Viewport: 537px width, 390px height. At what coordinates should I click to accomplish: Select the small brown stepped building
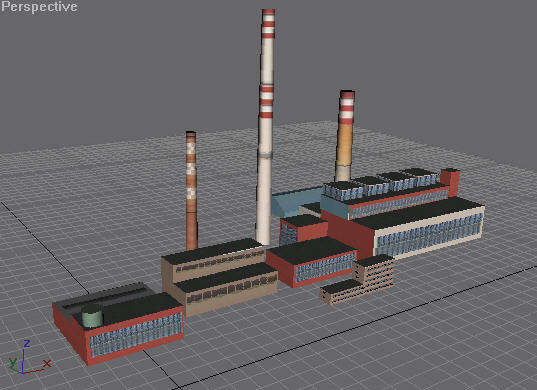point(358,279)
